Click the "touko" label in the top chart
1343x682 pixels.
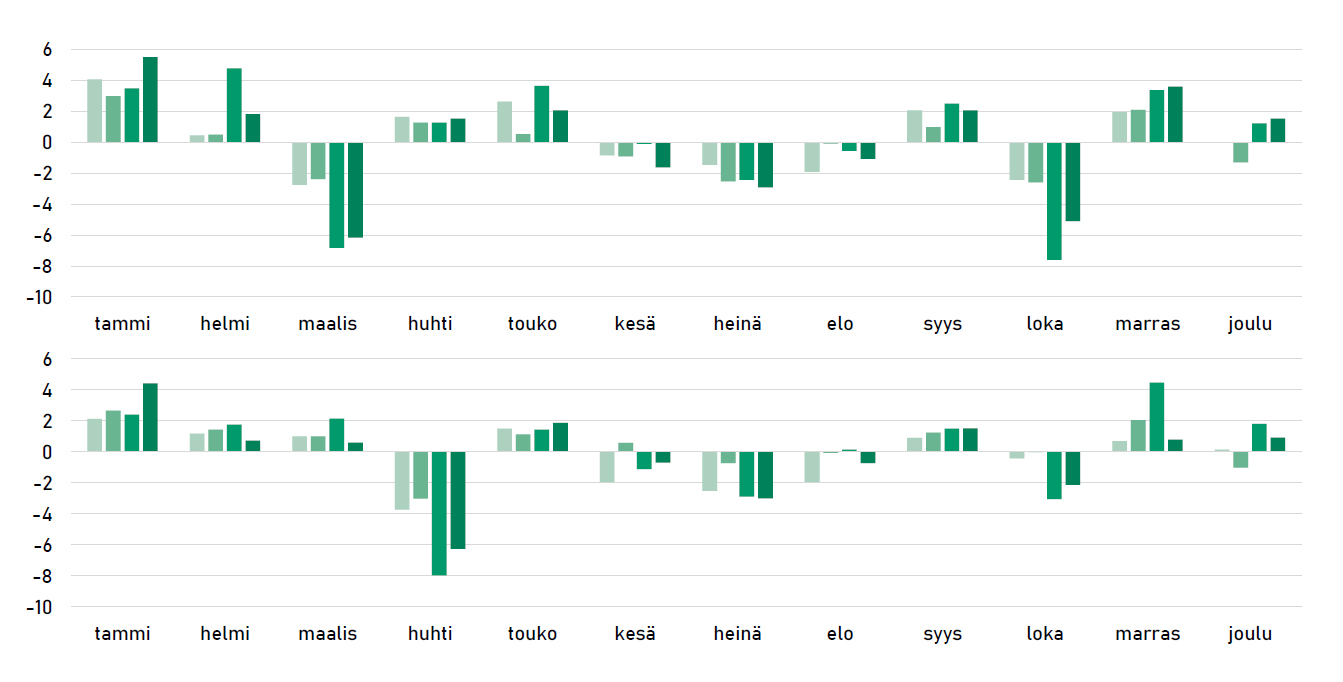532,324
